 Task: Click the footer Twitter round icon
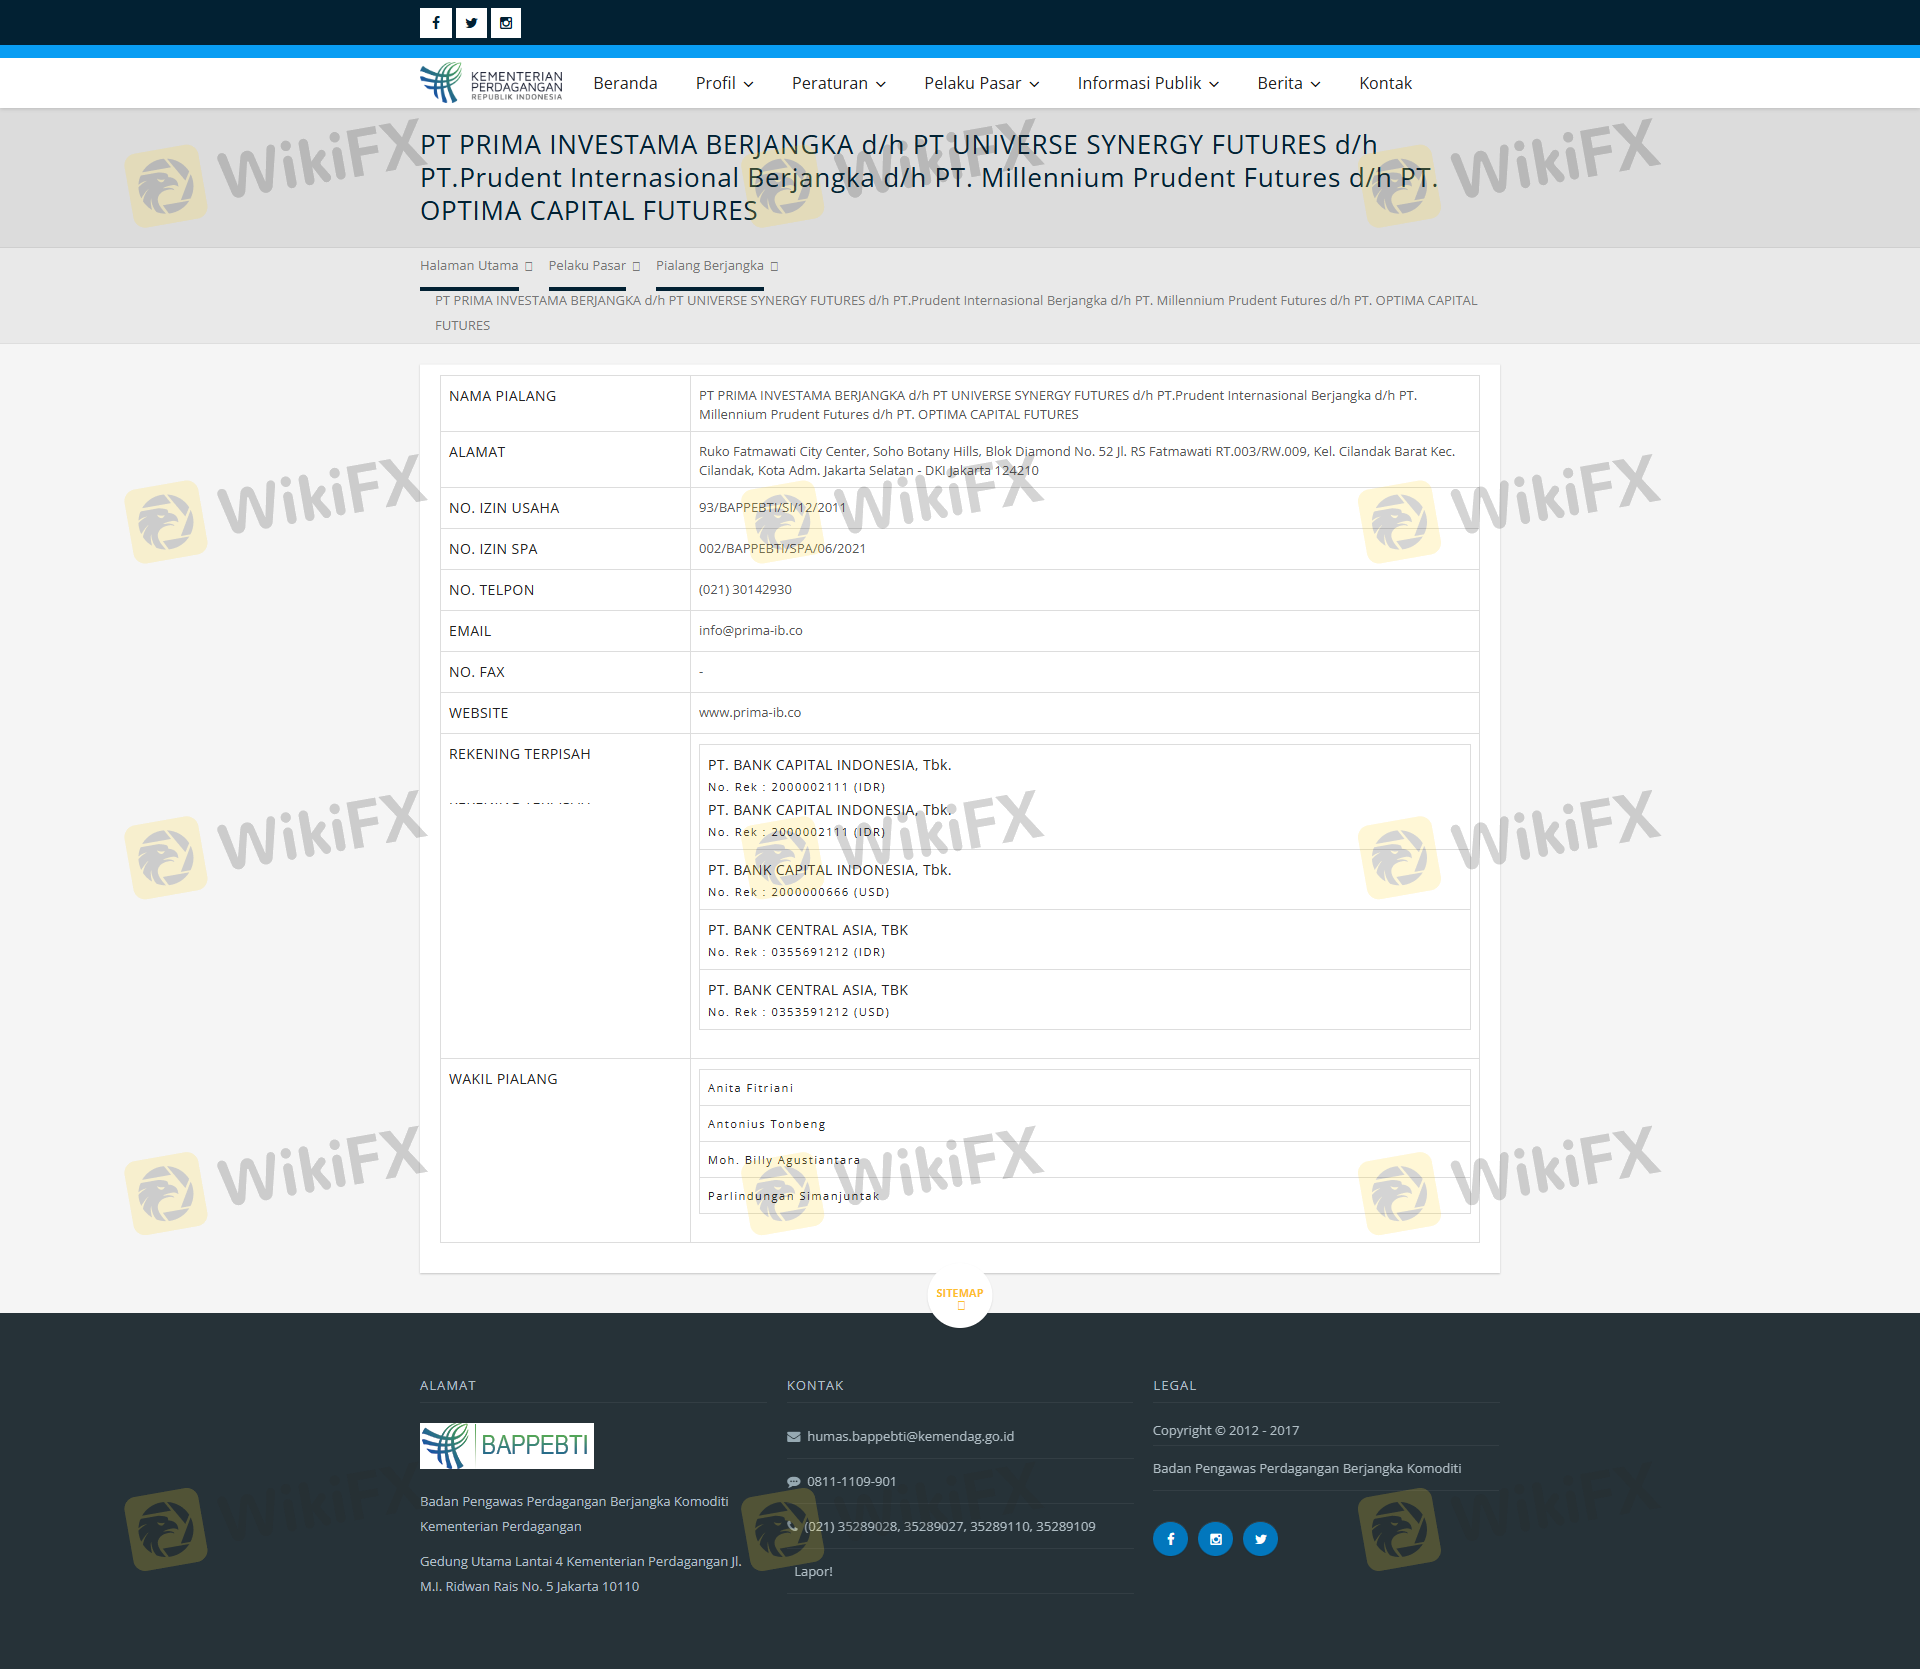(x=1260, y=1539)
